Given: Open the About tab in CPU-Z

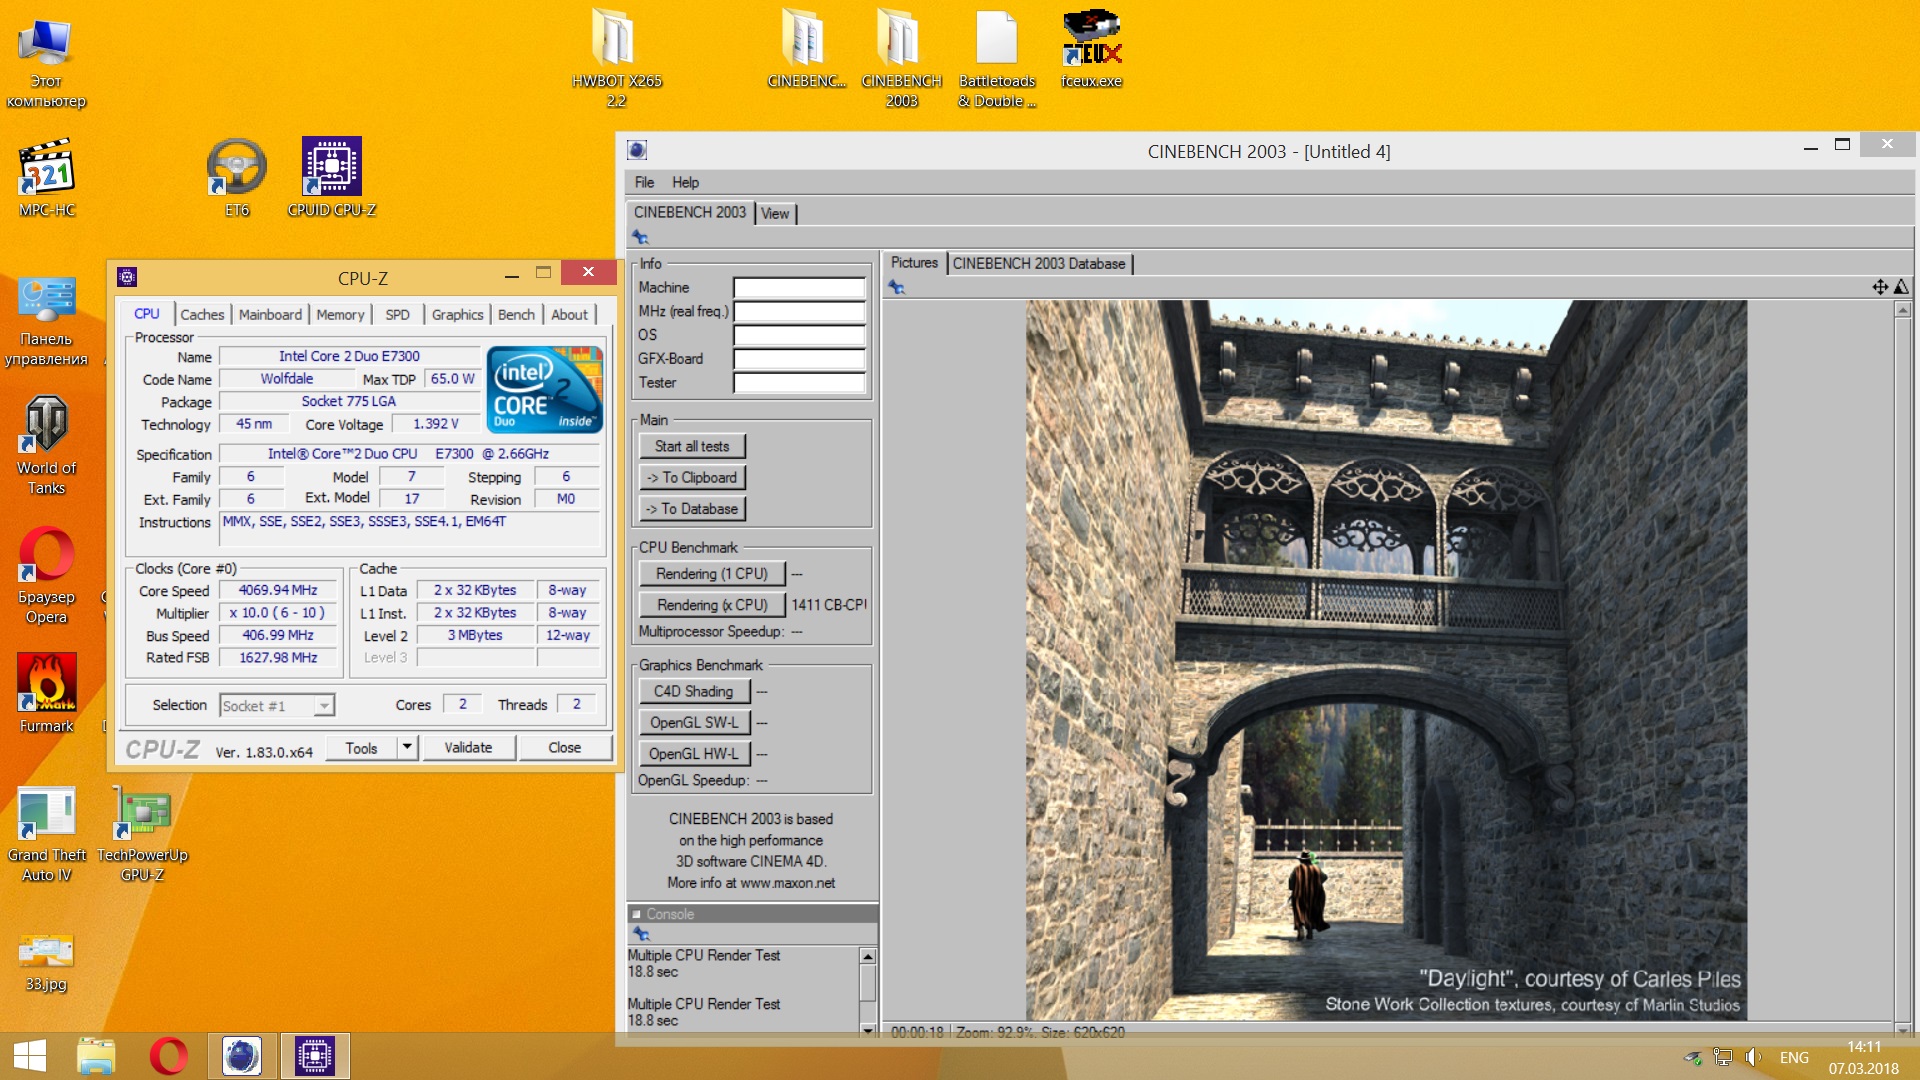Looking at the screenshot, I should click(569, 314).
